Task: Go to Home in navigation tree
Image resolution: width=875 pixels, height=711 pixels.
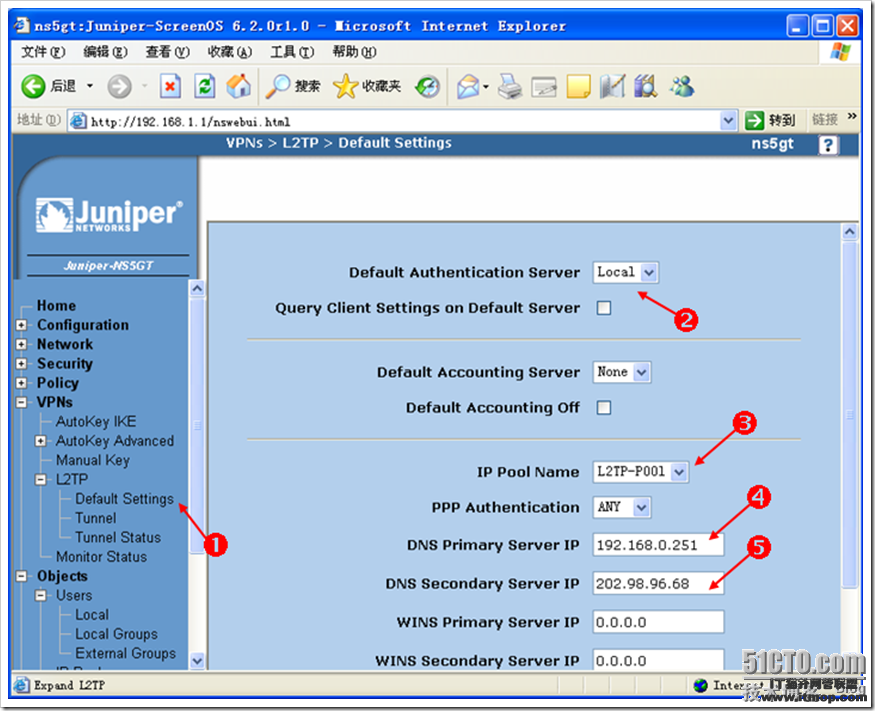Action: [x=56, y=306]
